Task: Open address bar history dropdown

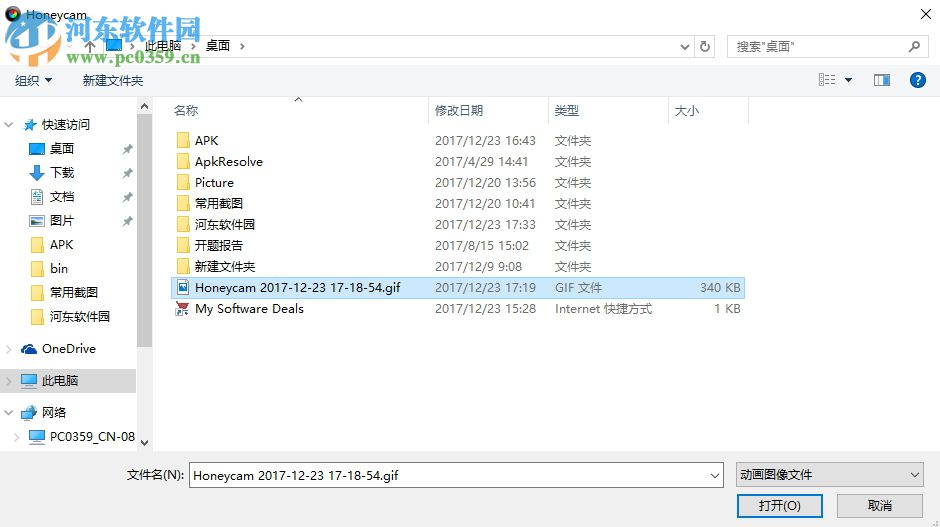Action: (685, 46)
